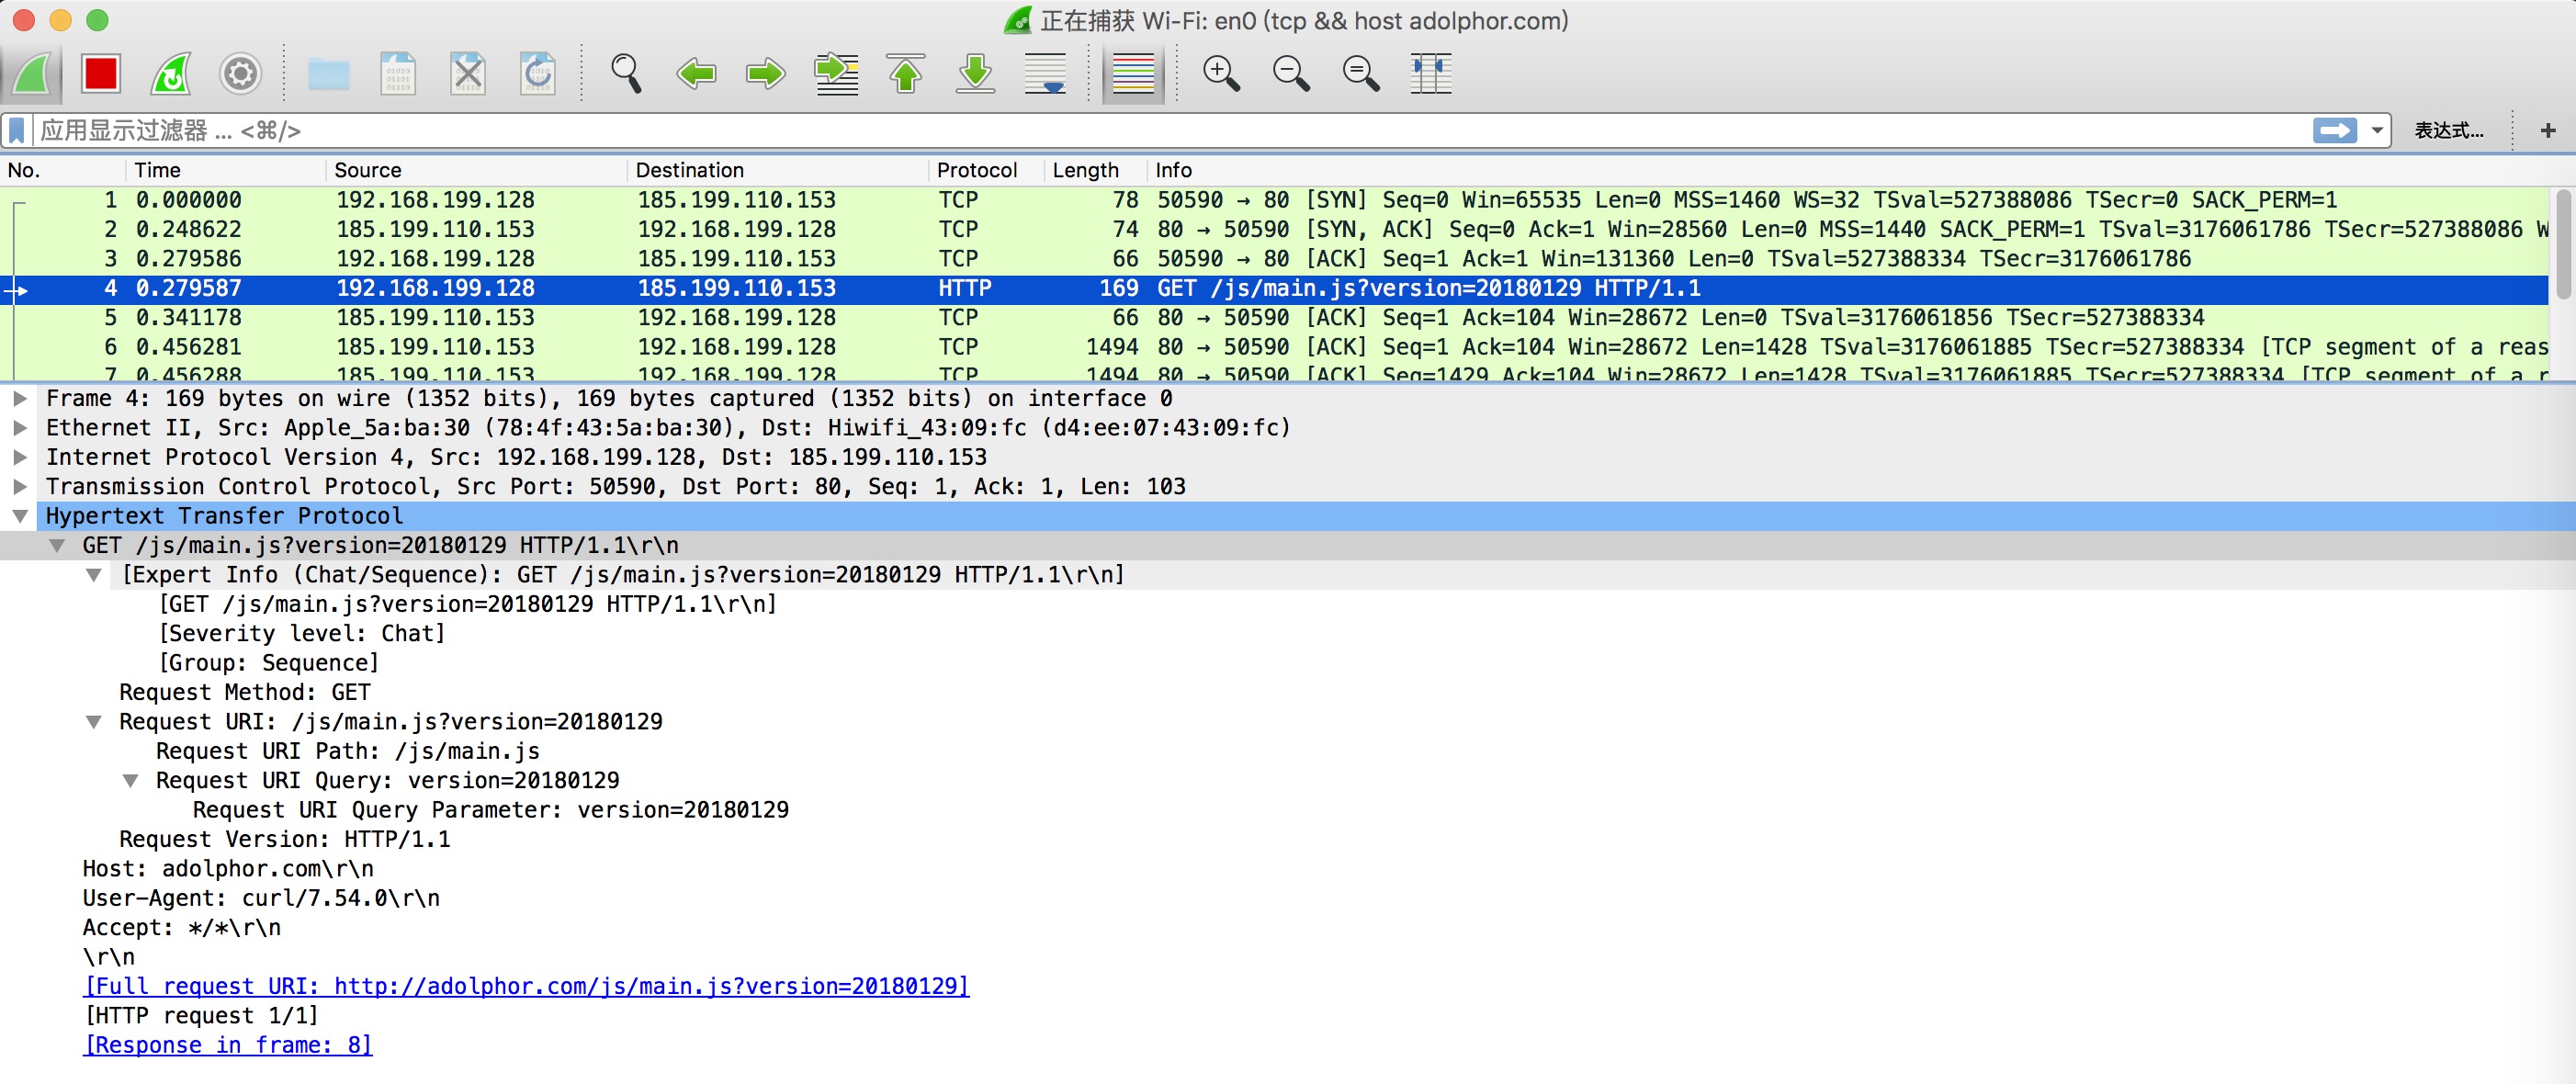Restart the current capture with green fin icon
The image size is (2576, 1084).
[171, 74]
